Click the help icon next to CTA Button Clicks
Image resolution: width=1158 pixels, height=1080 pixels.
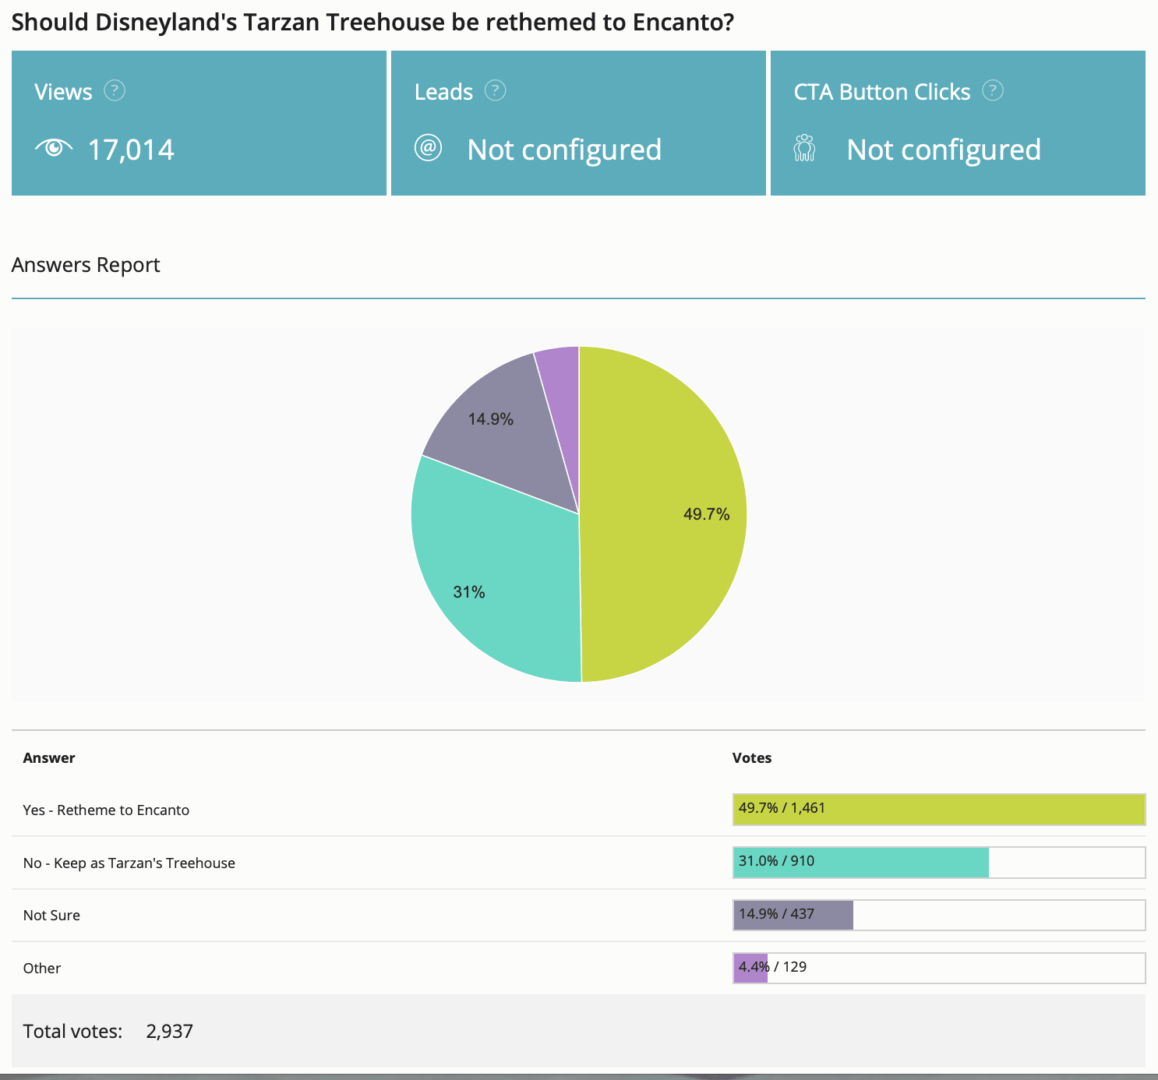pyautogui.click(x=992, y=91)
